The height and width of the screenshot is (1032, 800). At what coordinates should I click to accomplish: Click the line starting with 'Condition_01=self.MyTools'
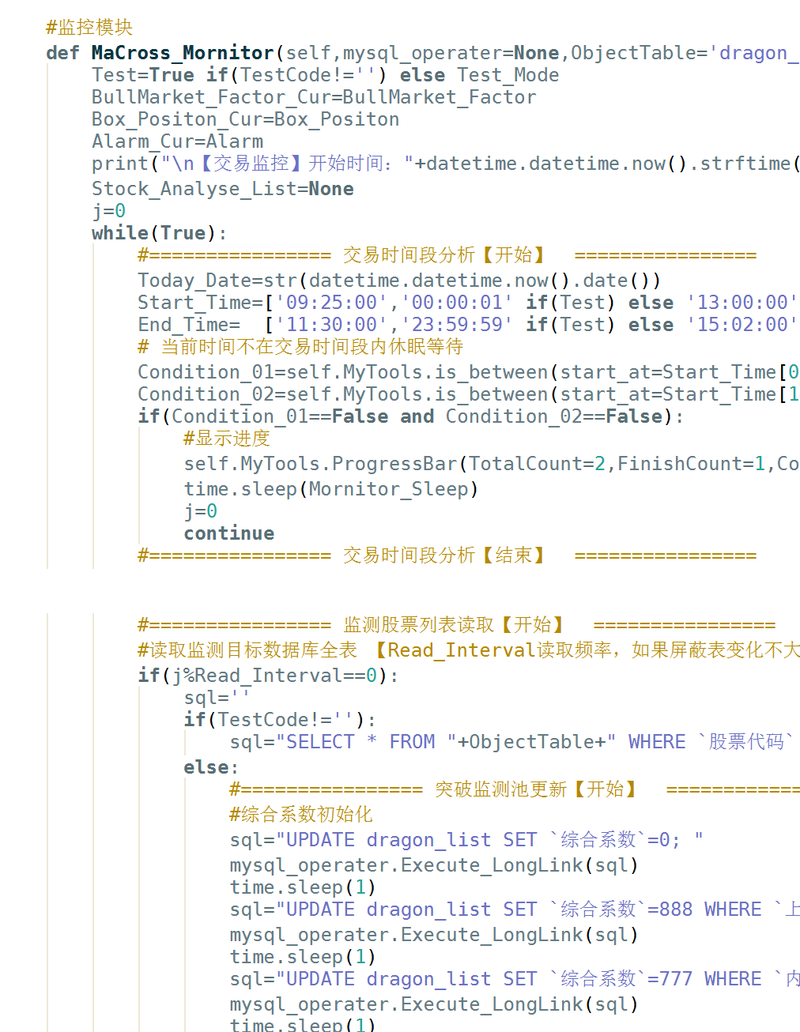tap(468, 372)
